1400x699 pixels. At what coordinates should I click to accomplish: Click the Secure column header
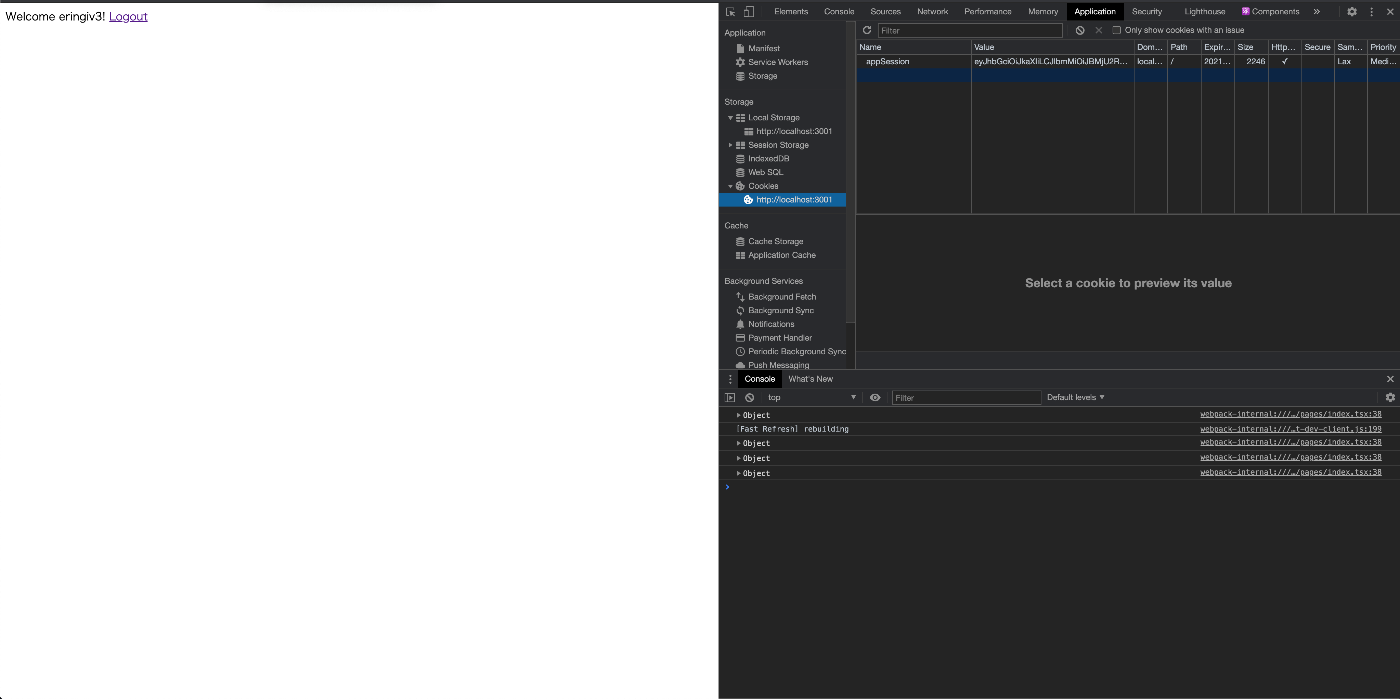(1317, 47)
